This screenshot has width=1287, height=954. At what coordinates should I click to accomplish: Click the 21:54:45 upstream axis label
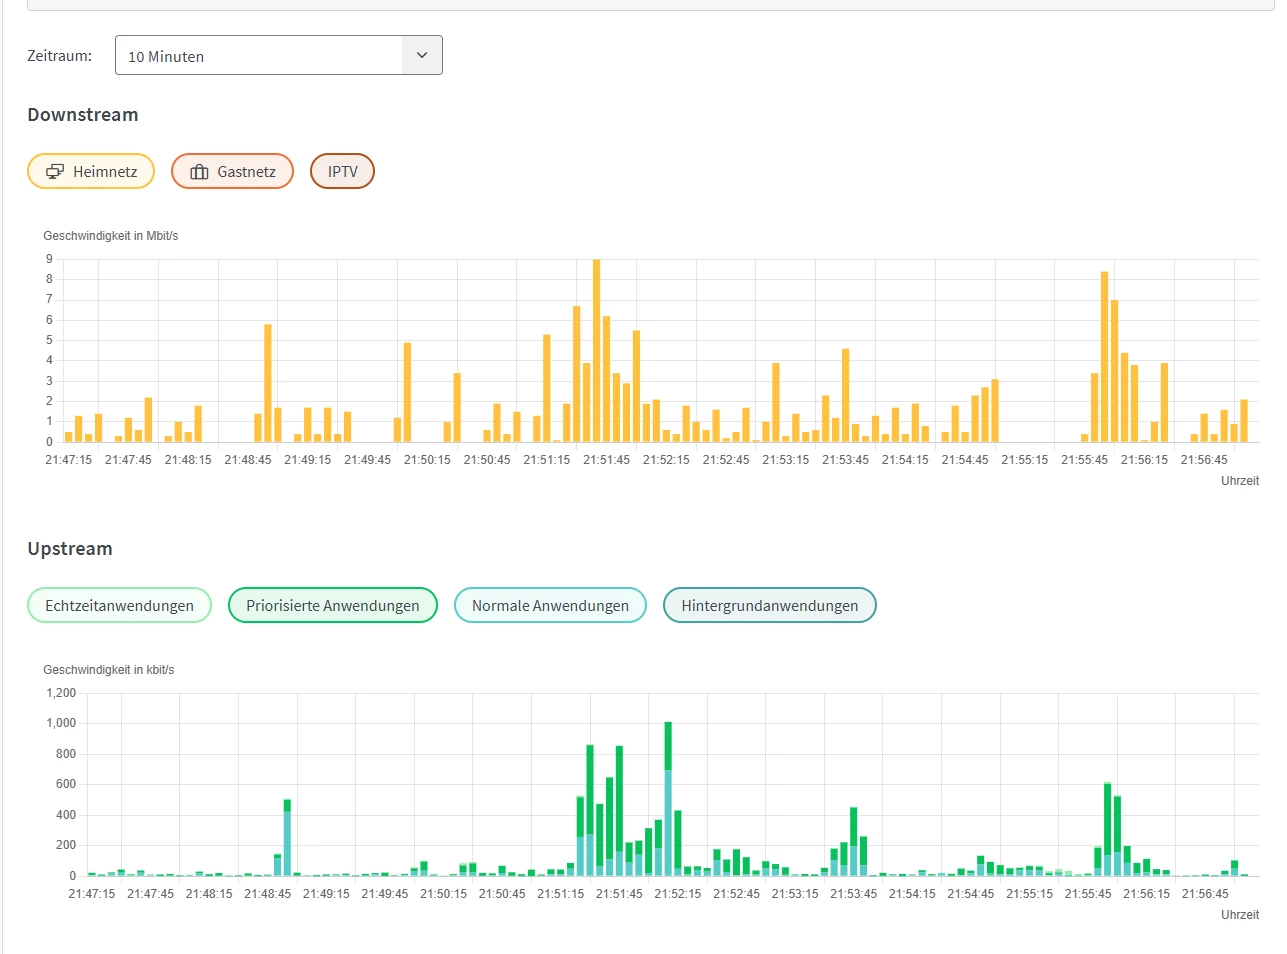tap(971, 894)
